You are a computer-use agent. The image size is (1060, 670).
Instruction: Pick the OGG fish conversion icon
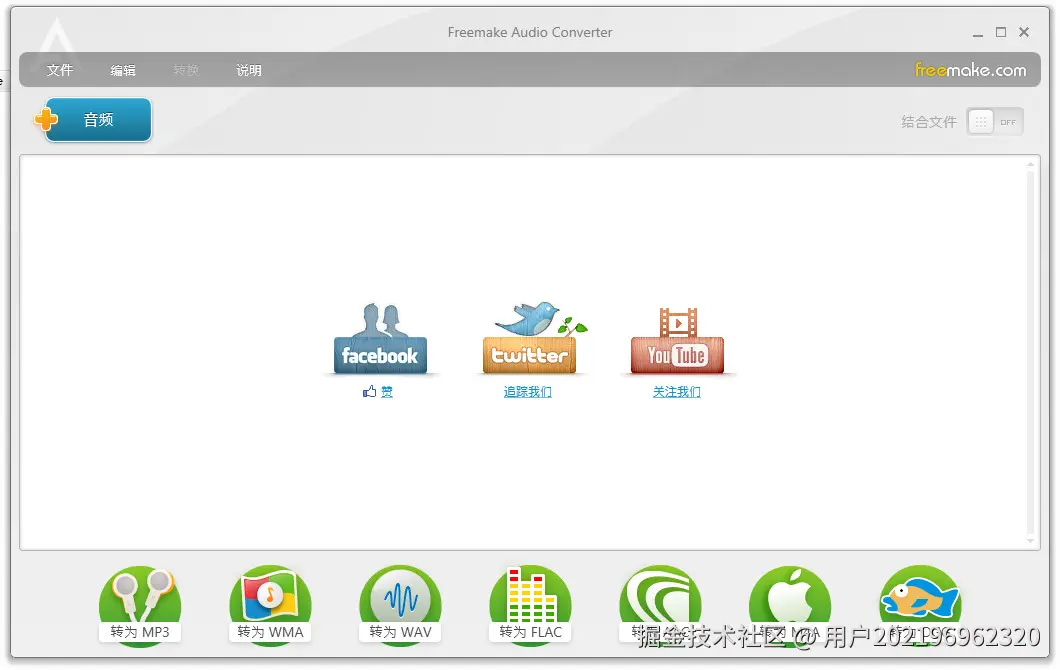click(x=920, y=605)
